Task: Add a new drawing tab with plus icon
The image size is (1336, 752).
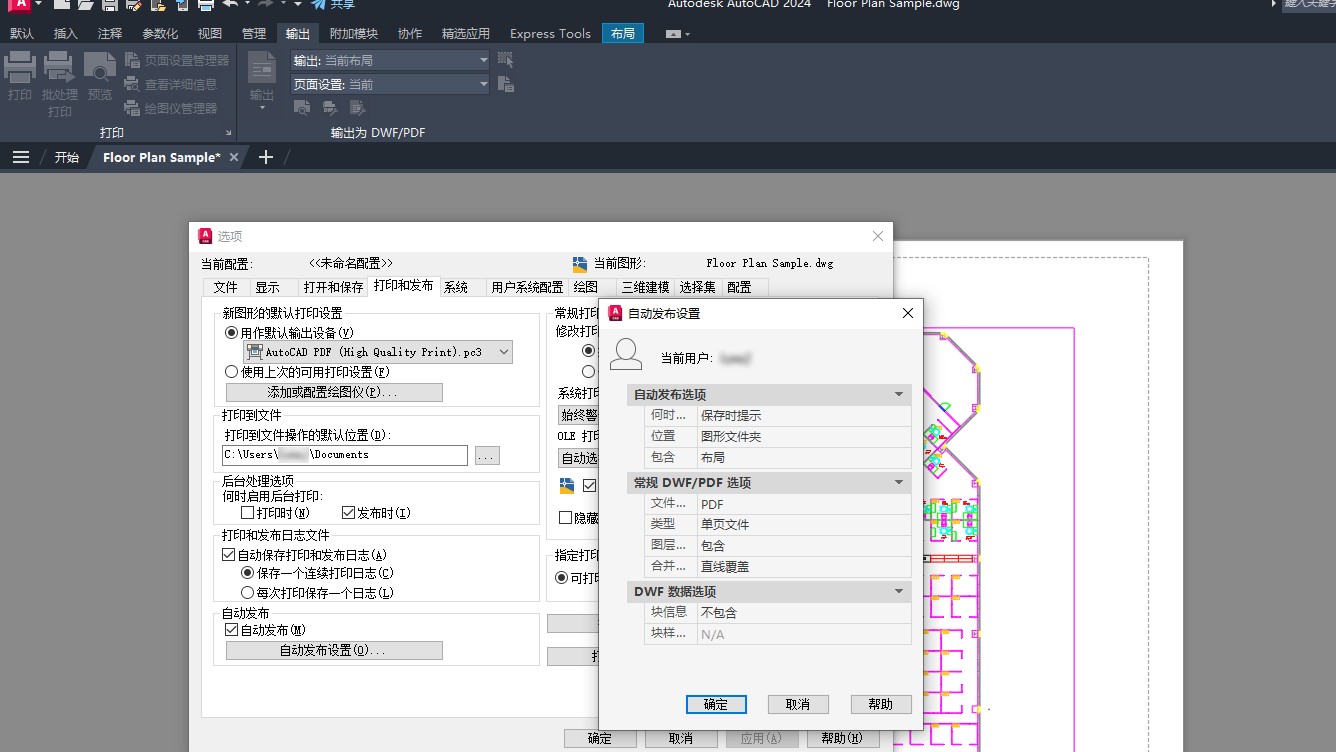Action: [x=265, y=157]
